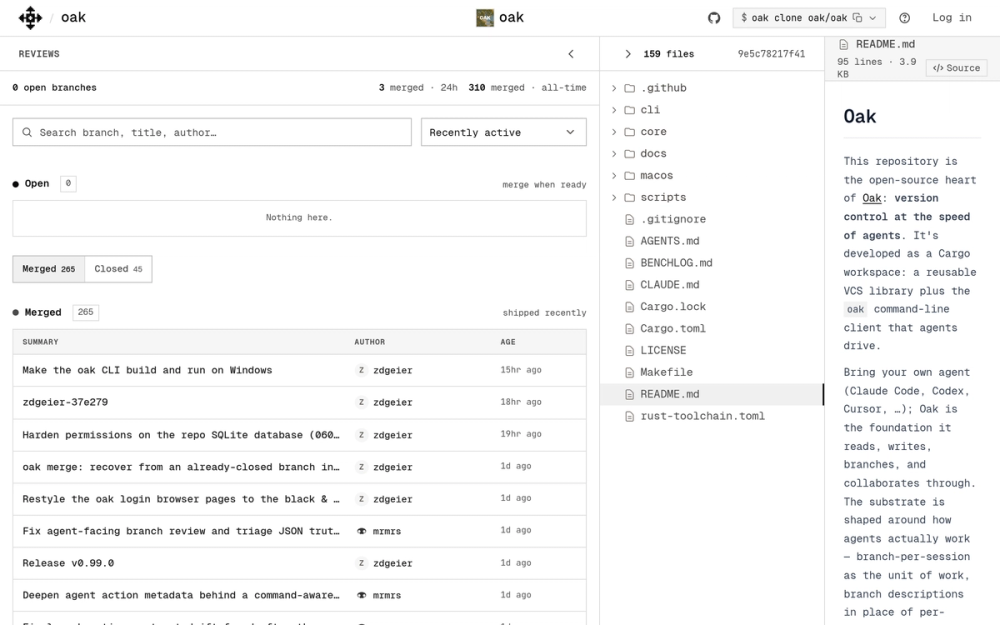Expand the cli folder
Image resolution: width=1000 pixels, height=625 pixels.
coord(614,110)
